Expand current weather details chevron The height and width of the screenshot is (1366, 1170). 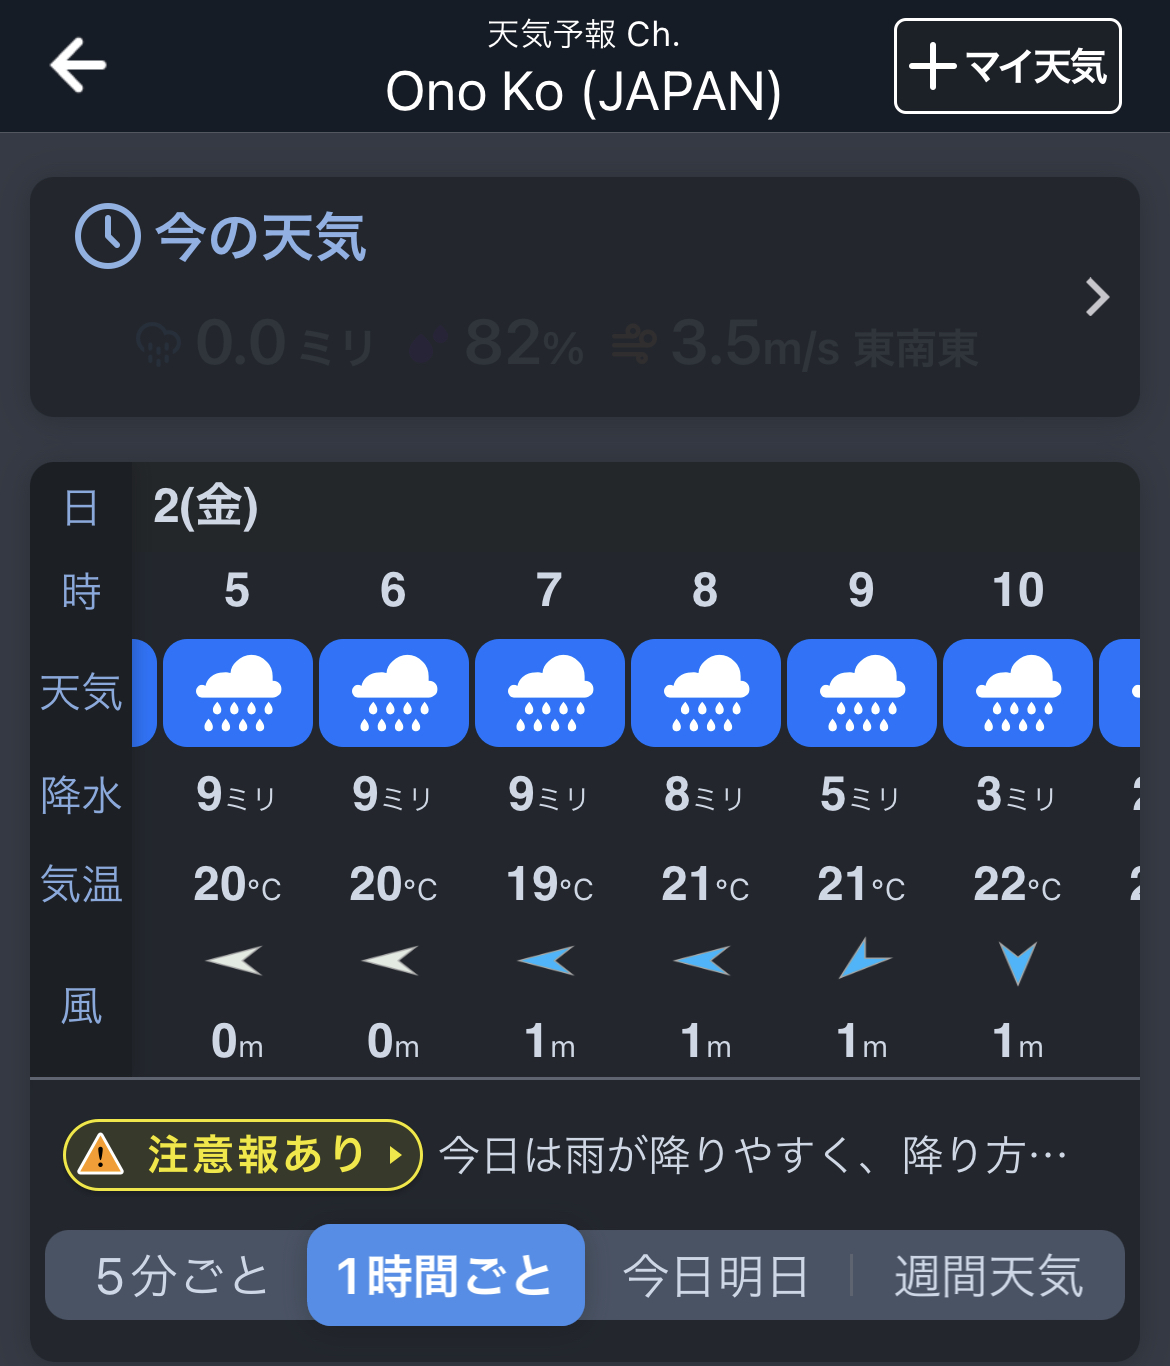(1097, 297)
